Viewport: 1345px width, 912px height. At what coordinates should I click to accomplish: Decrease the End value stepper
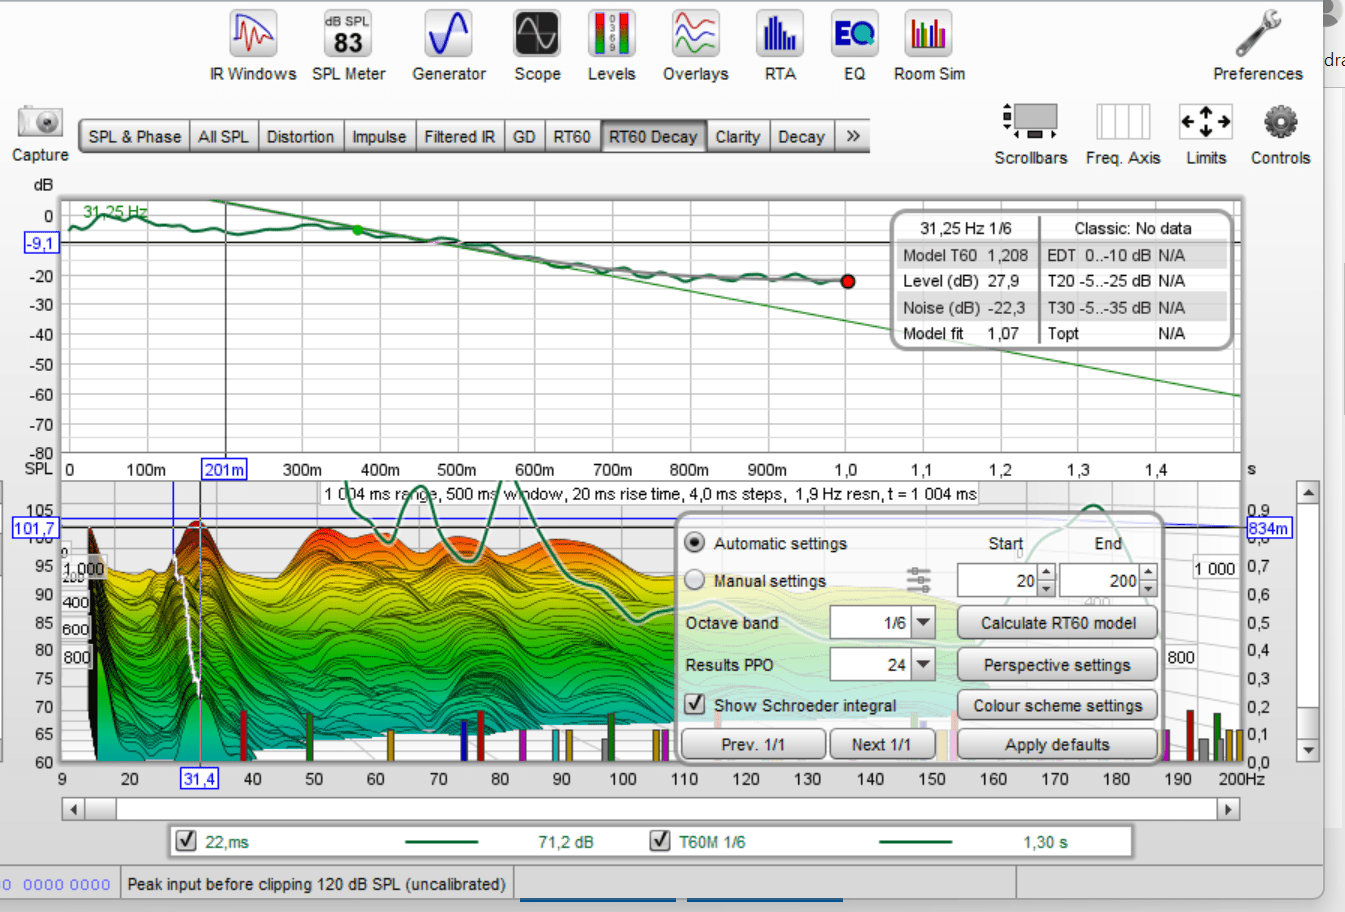(1148, 588)
